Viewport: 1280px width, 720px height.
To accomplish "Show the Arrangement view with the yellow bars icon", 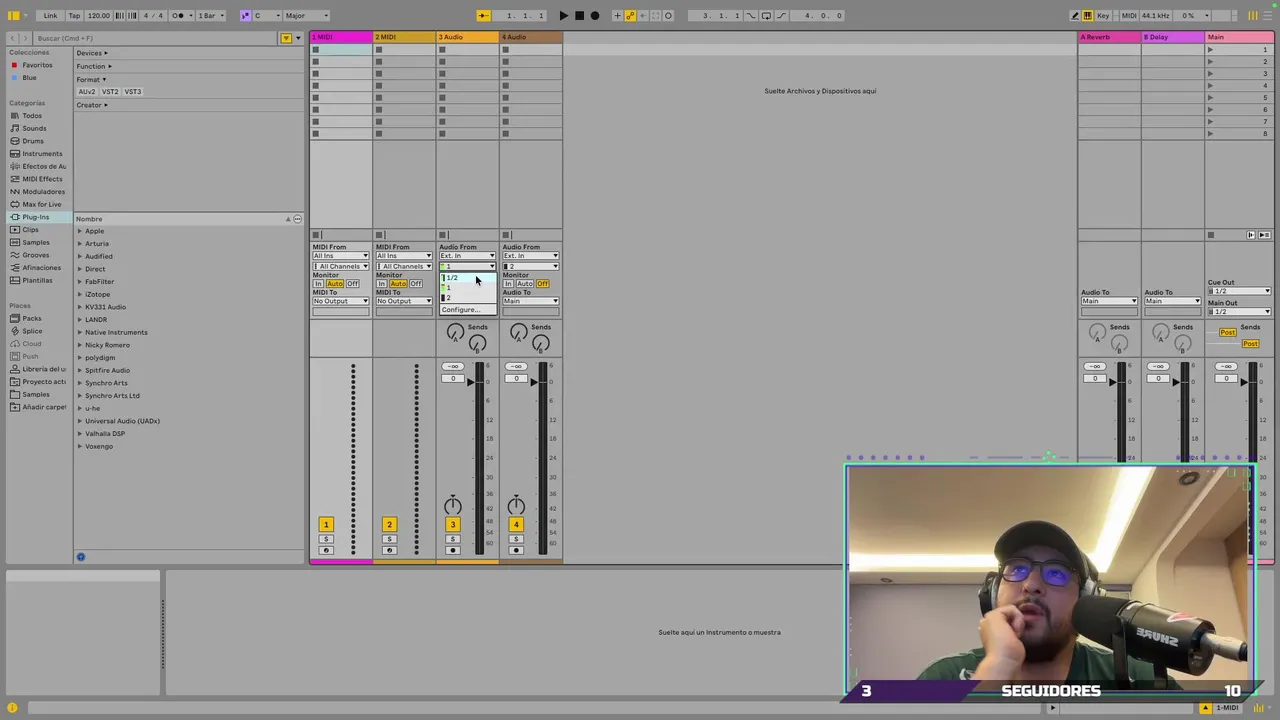I will (x=1252, y=15).
